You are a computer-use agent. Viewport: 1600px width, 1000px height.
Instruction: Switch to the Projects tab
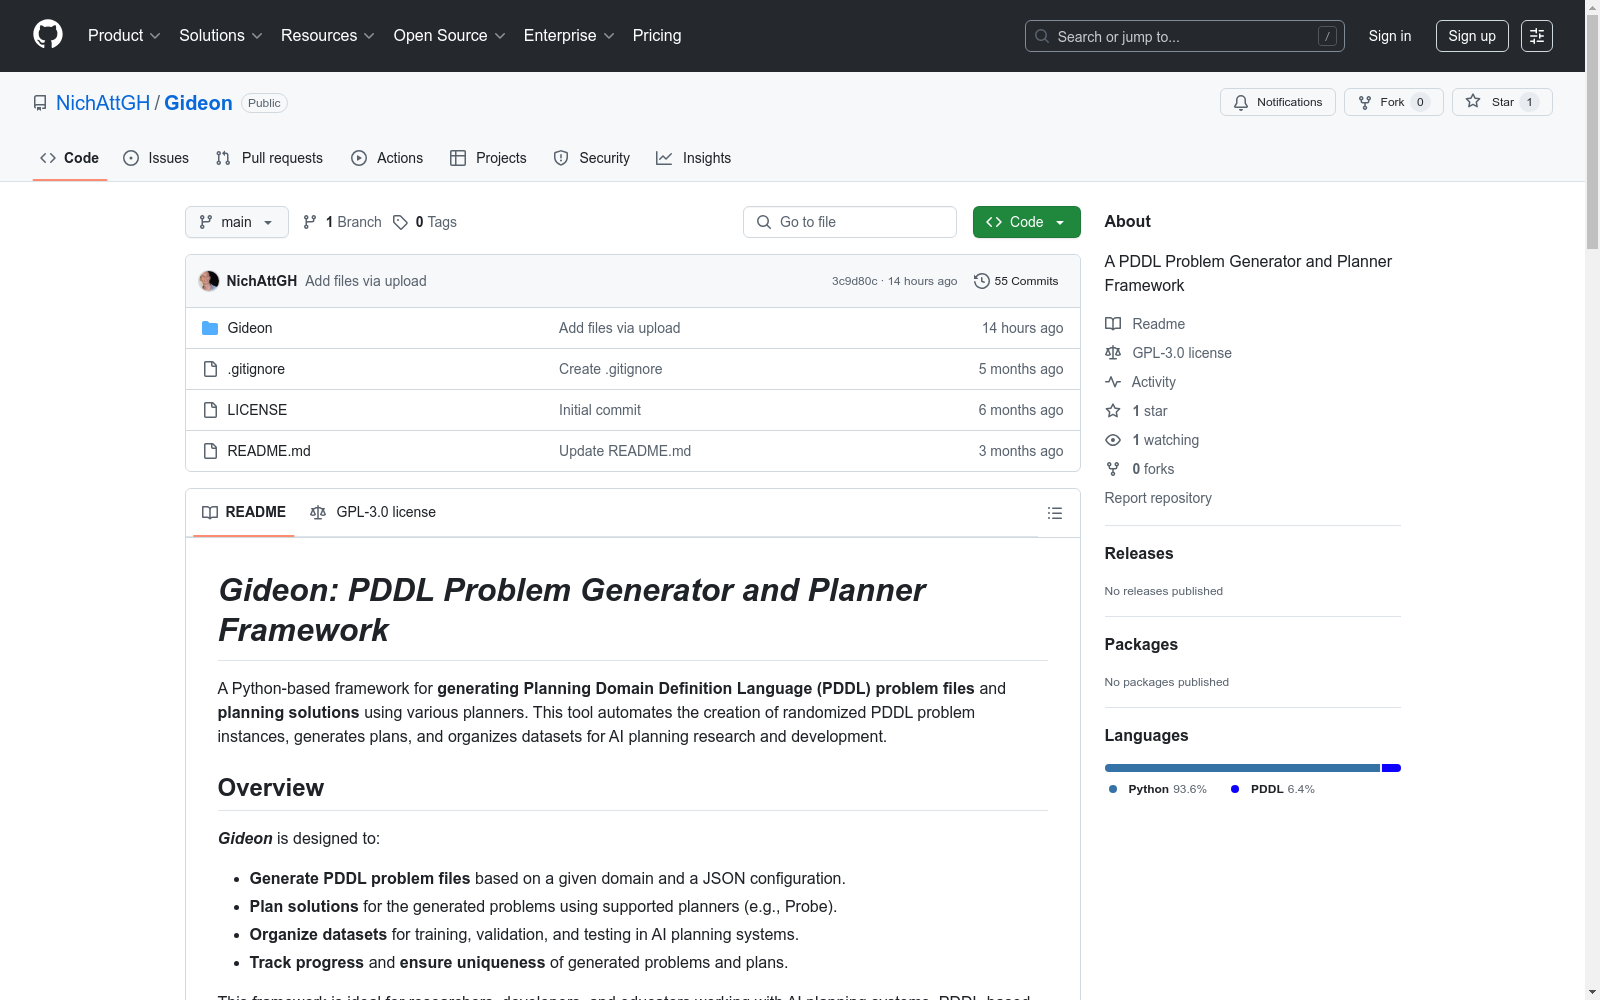pos(488,158)
